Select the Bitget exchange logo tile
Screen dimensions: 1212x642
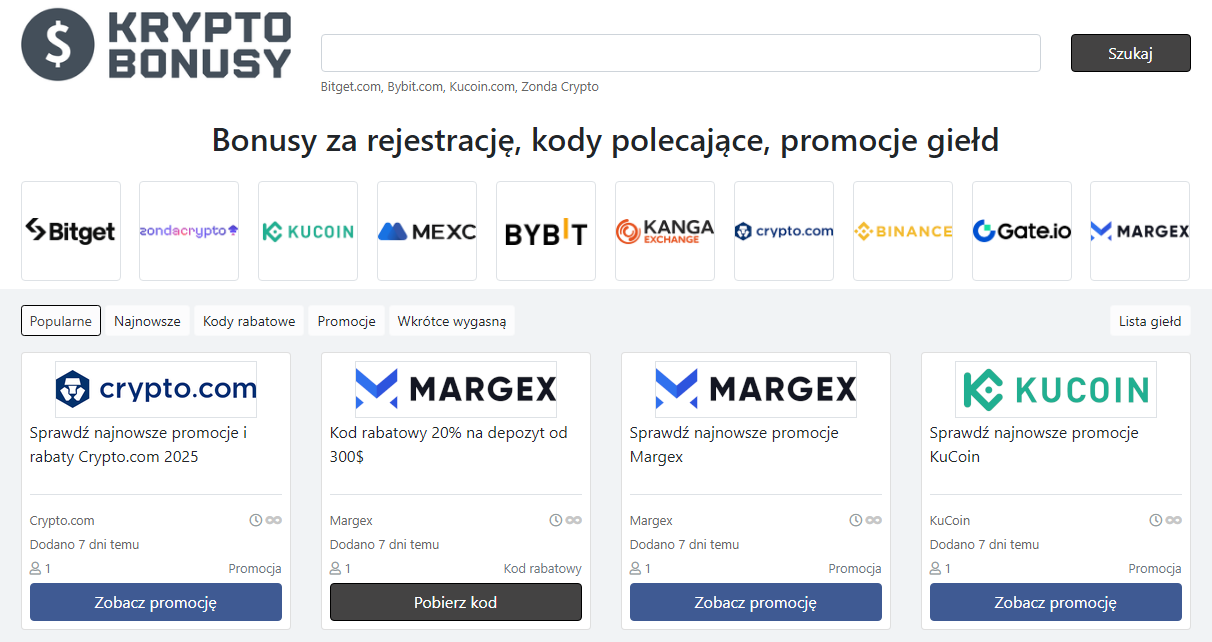[71, 231]
